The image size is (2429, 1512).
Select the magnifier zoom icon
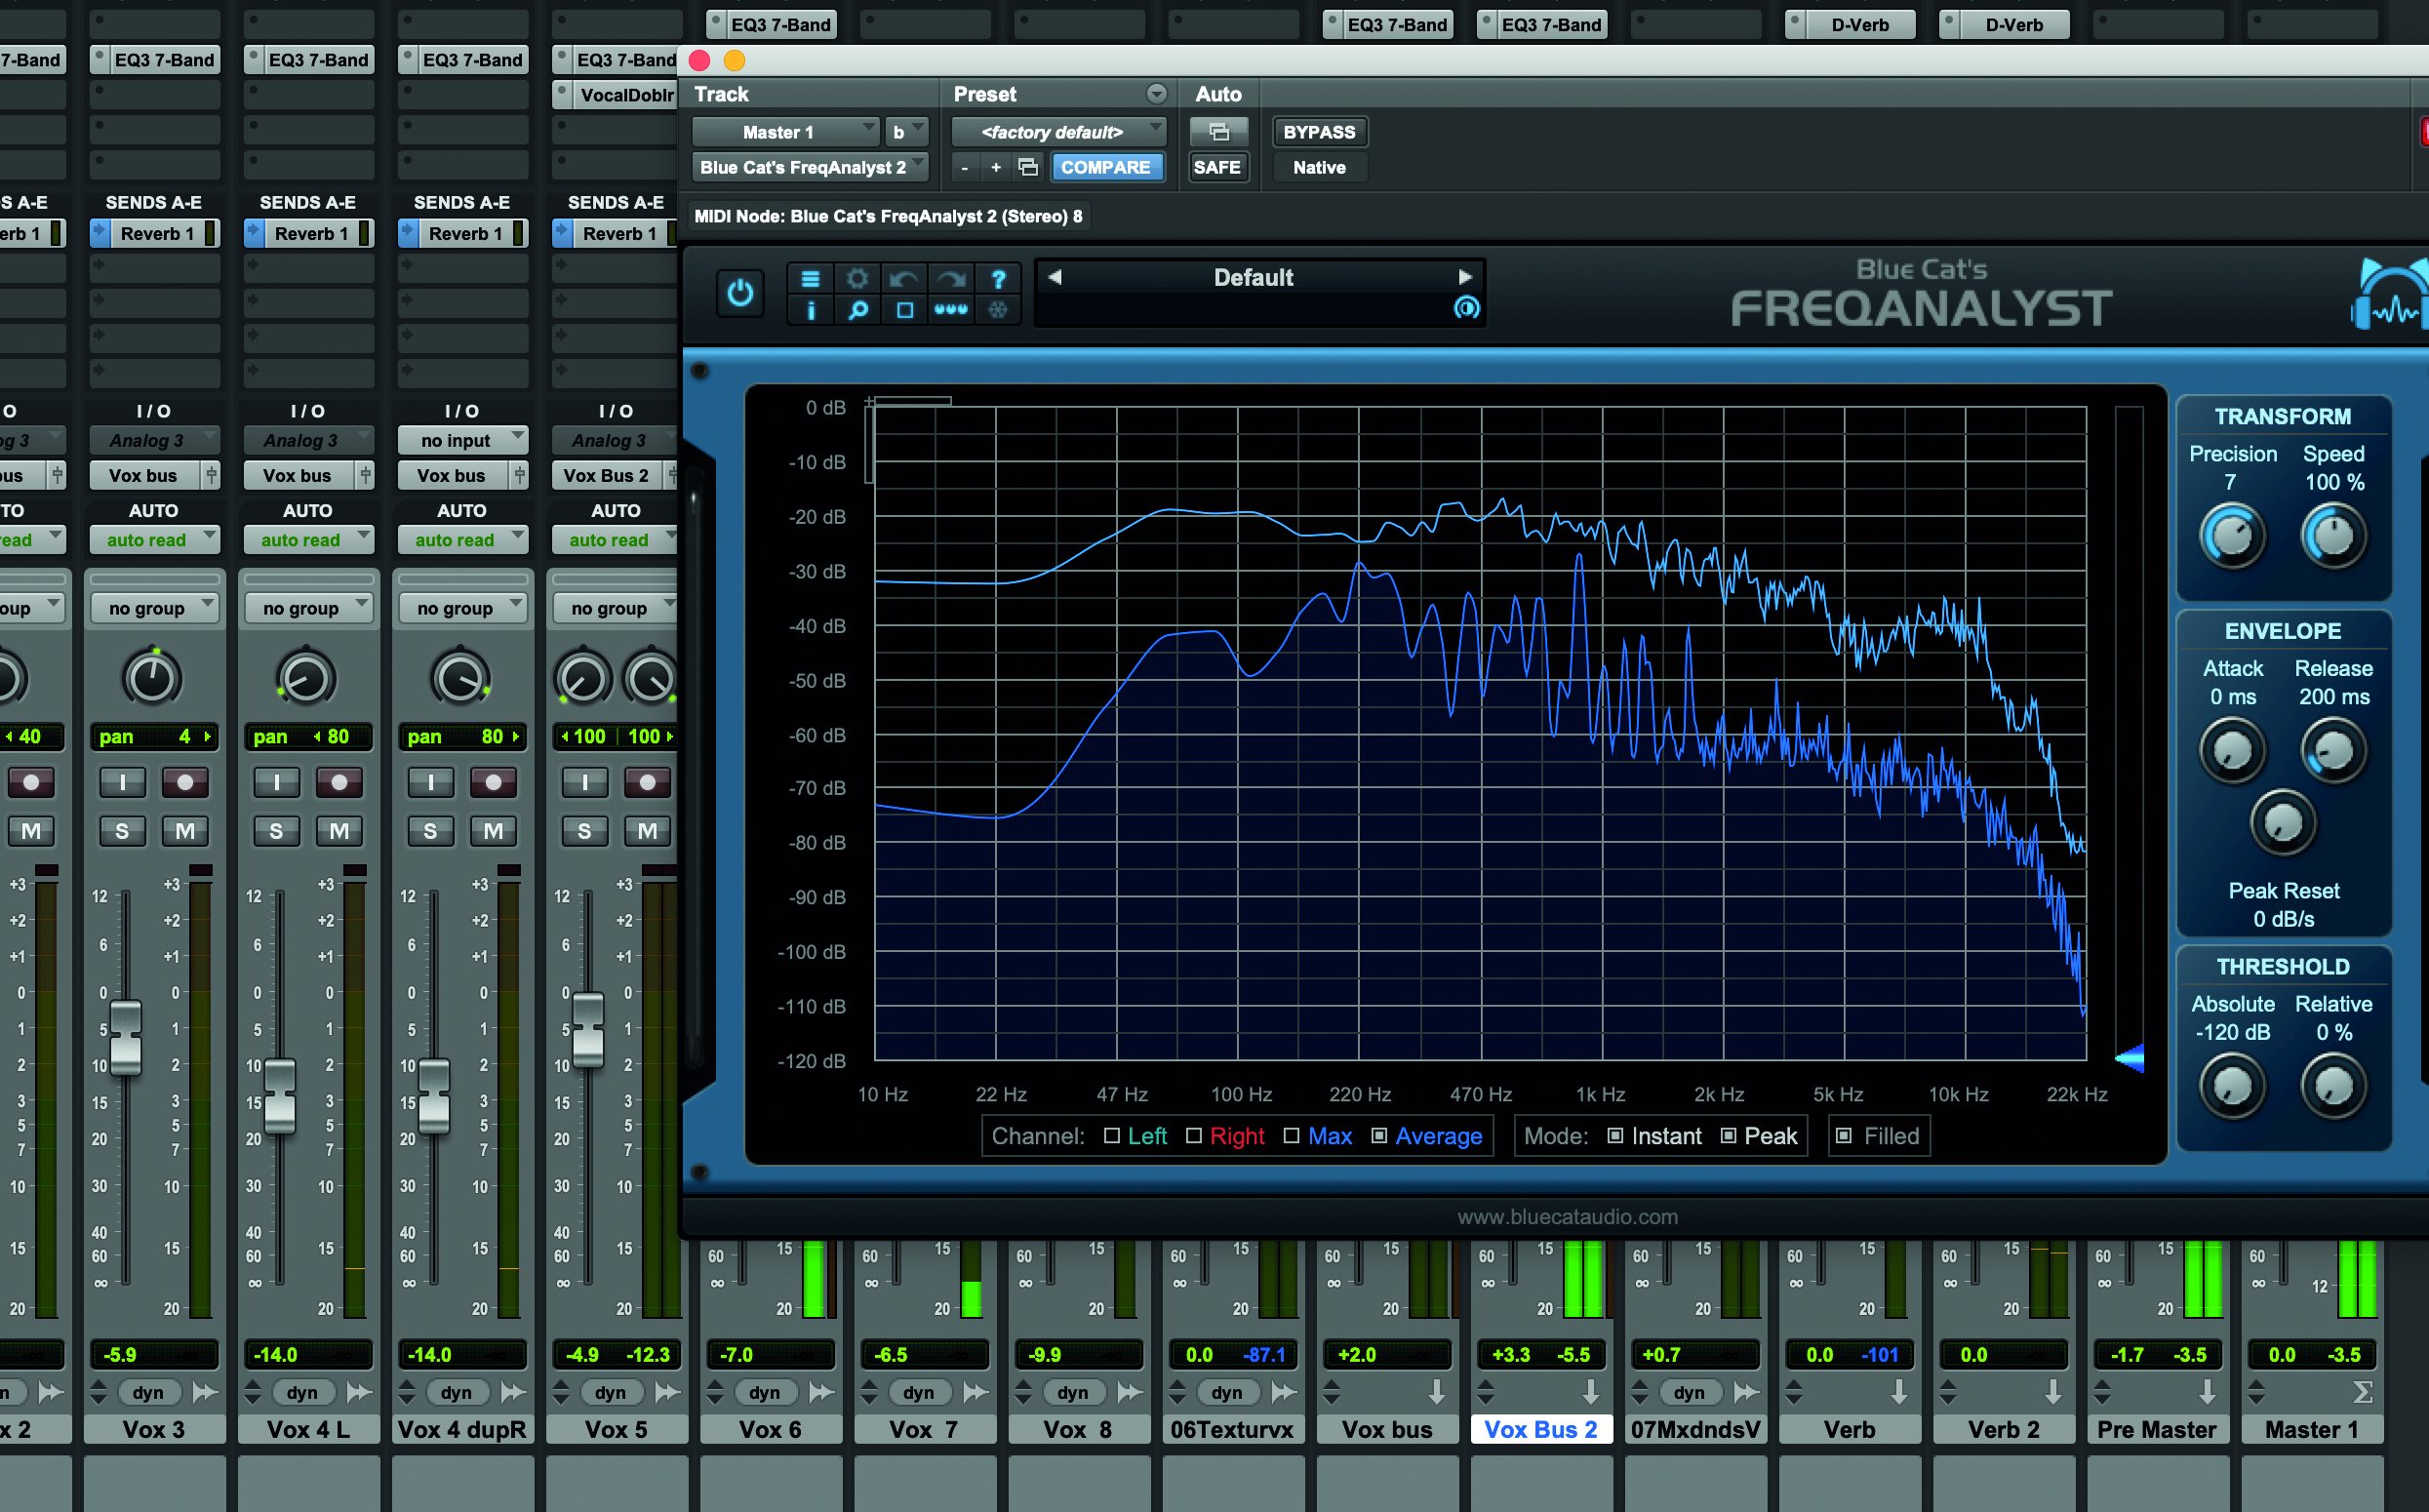[857, 310]
